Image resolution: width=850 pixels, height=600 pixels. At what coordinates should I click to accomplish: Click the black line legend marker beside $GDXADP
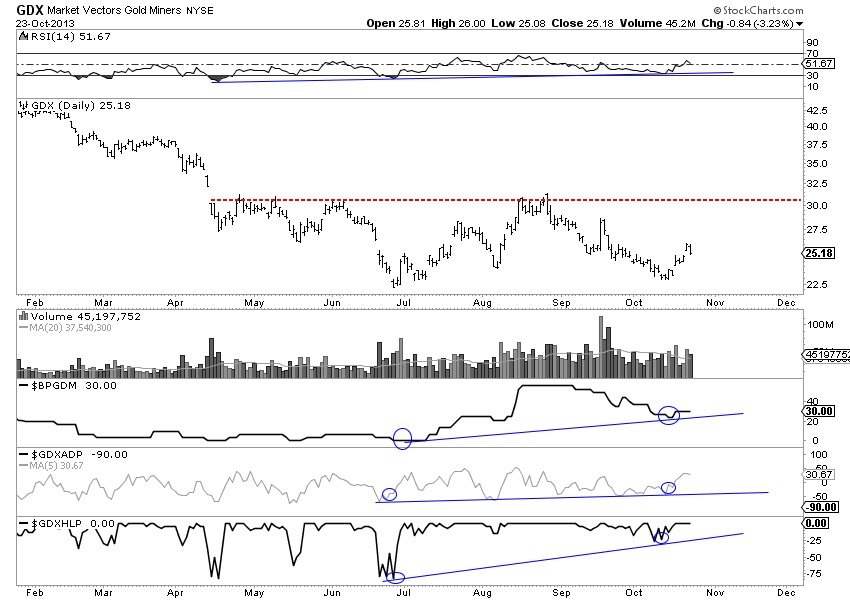[23, 454]
